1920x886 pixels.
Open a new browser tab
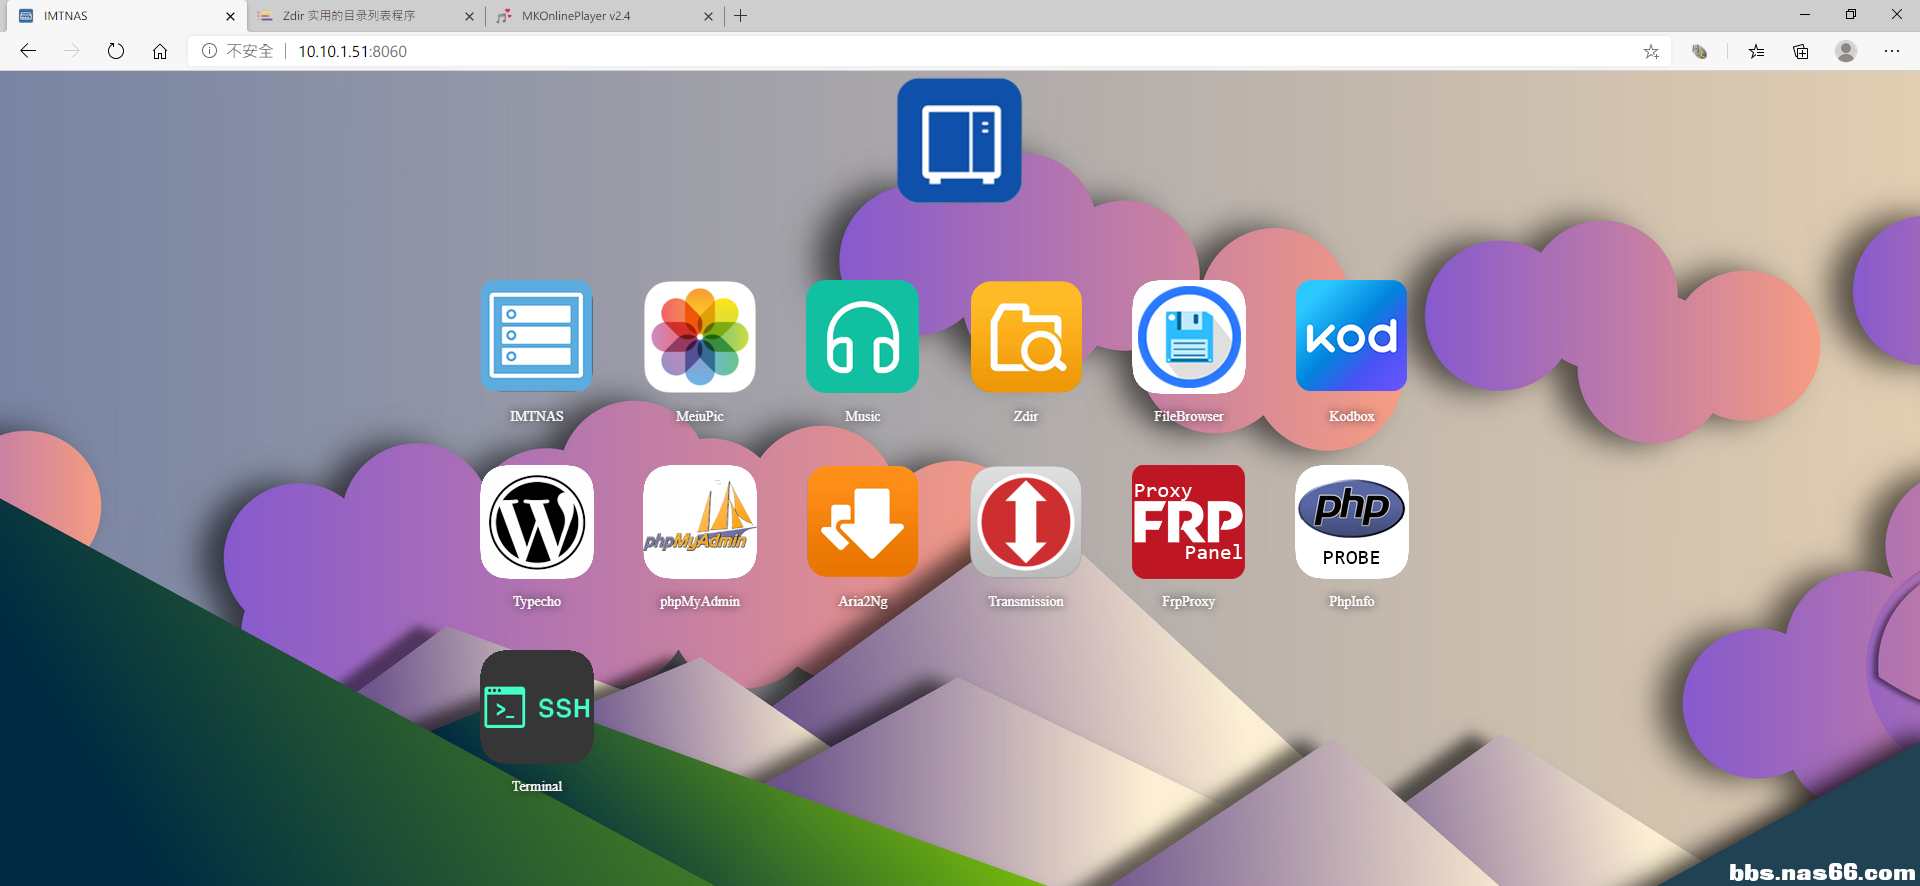pos(740,16)
